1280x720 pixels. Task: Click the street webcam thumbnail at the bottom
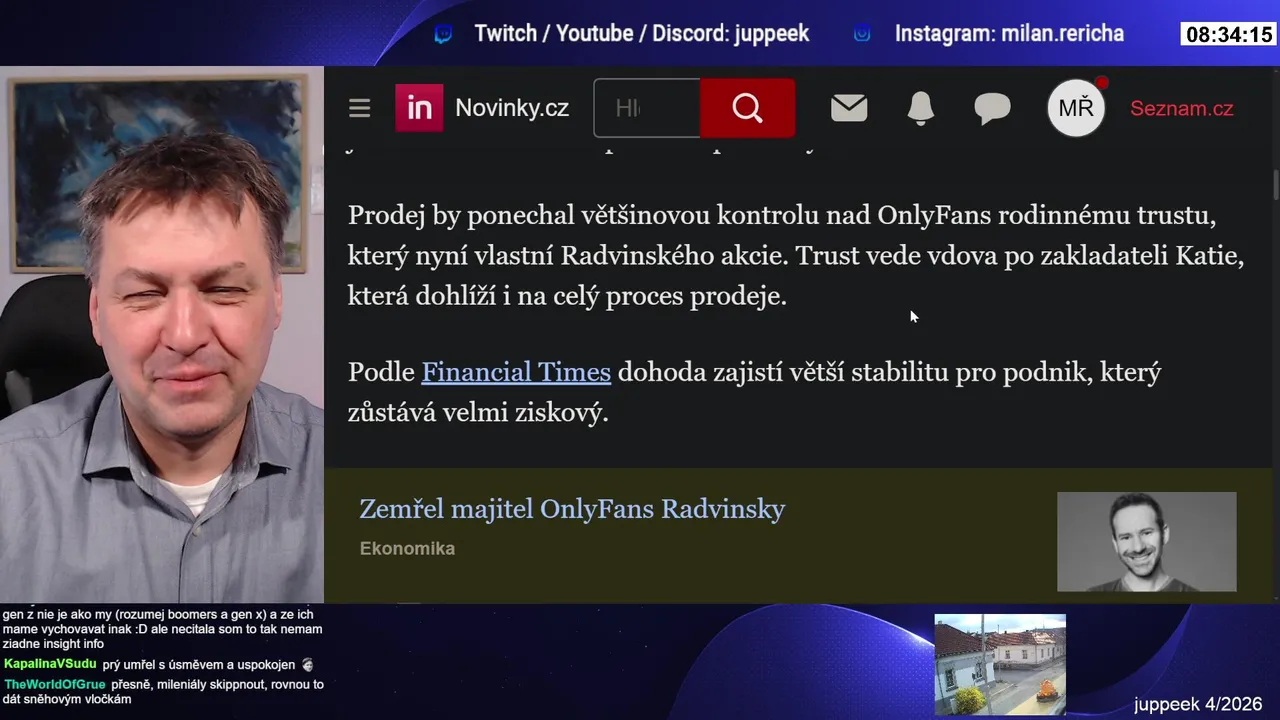coord(1000,664)
